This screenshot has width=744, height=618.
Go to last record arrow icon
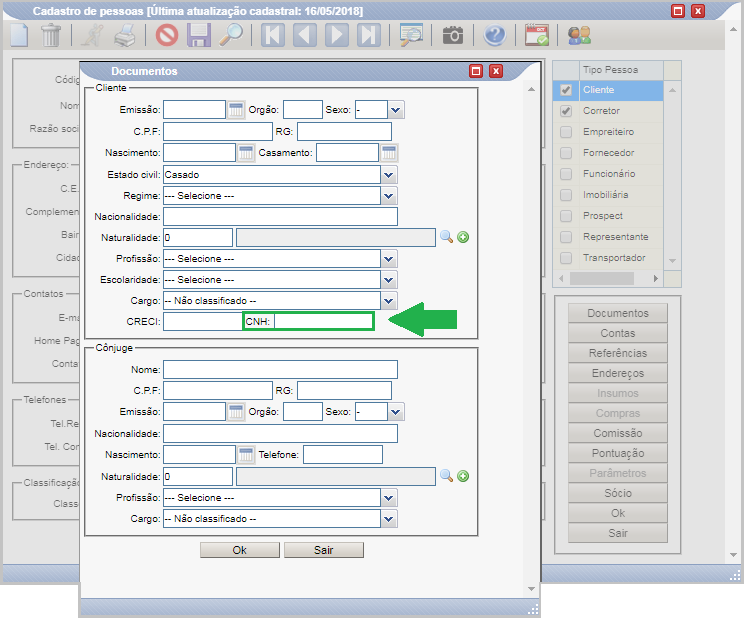[x=369, y=35]
